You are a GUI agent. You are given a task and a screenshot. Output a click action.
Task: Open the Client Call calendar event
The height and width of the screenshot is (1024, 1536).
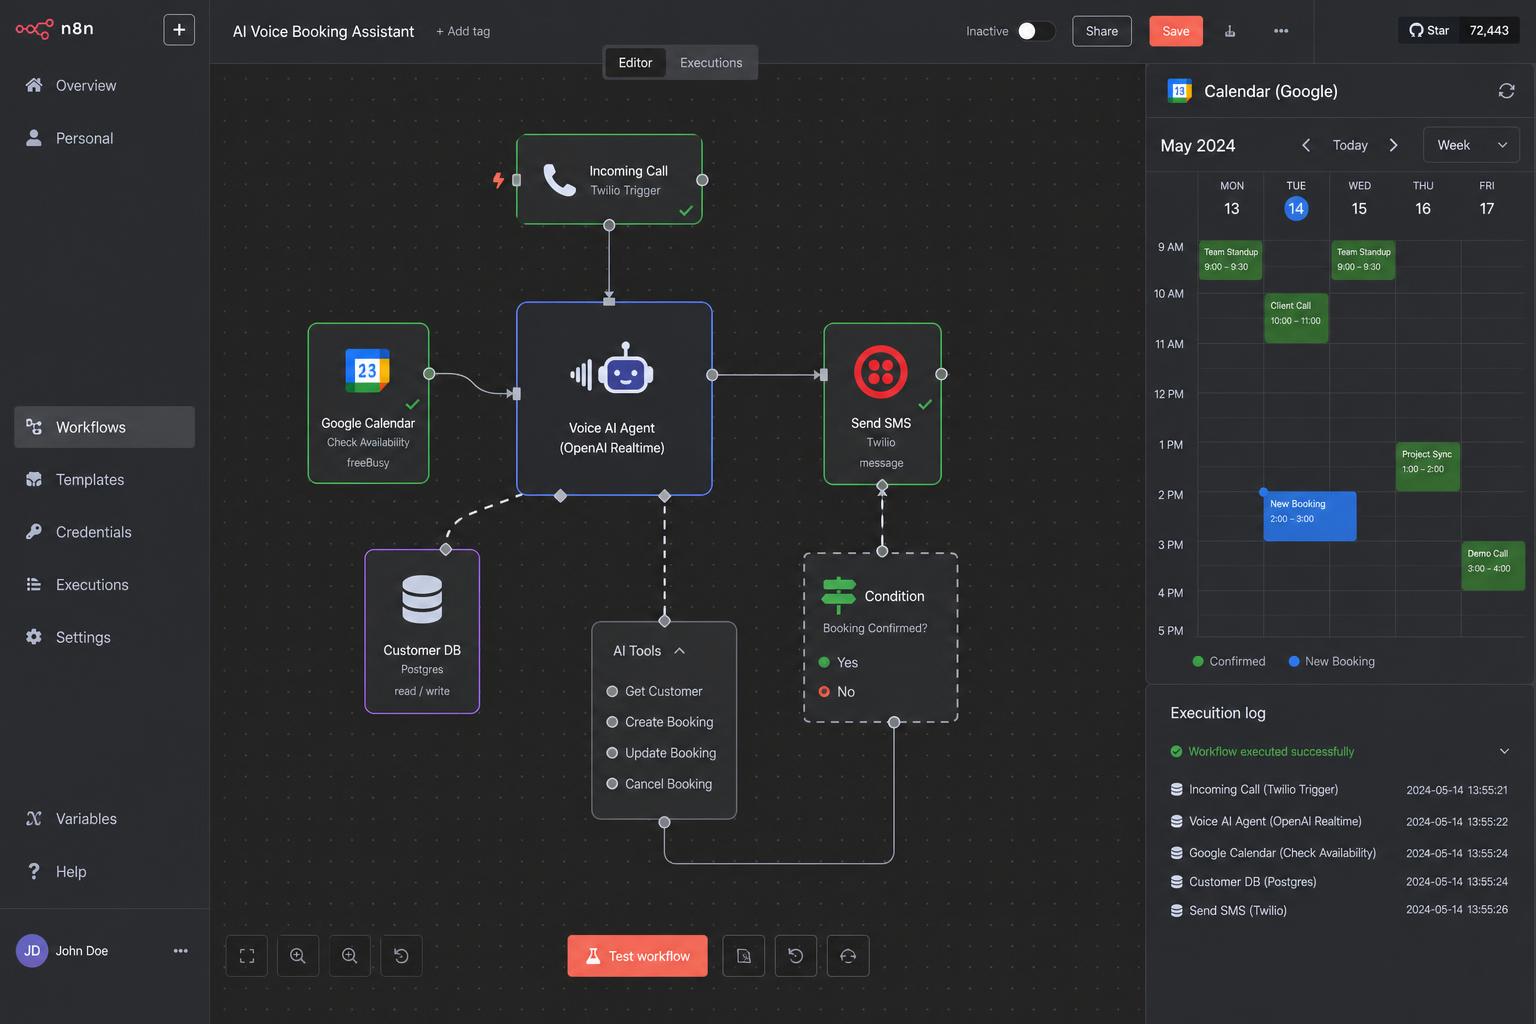tap(1296, 318)
